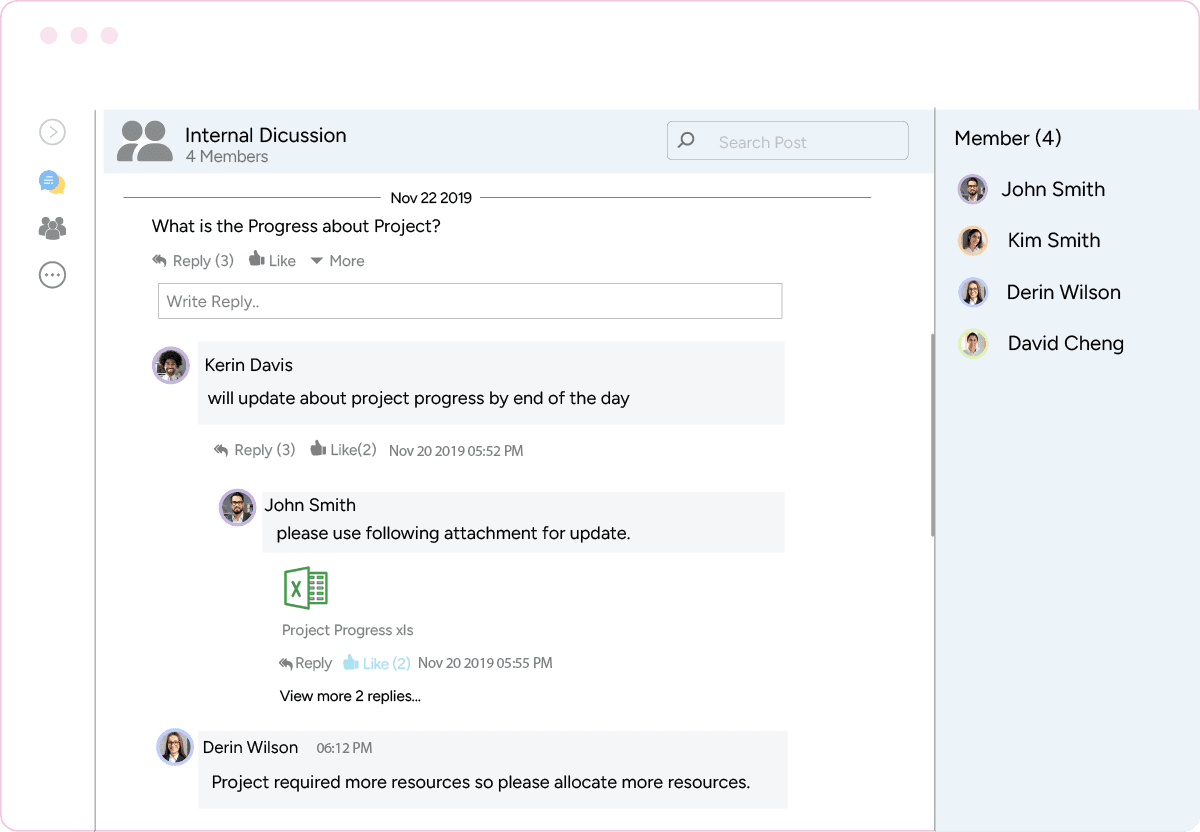Open Kerin Davis's profile avatar
The image size is (1200, 832).
coord(170,365)
